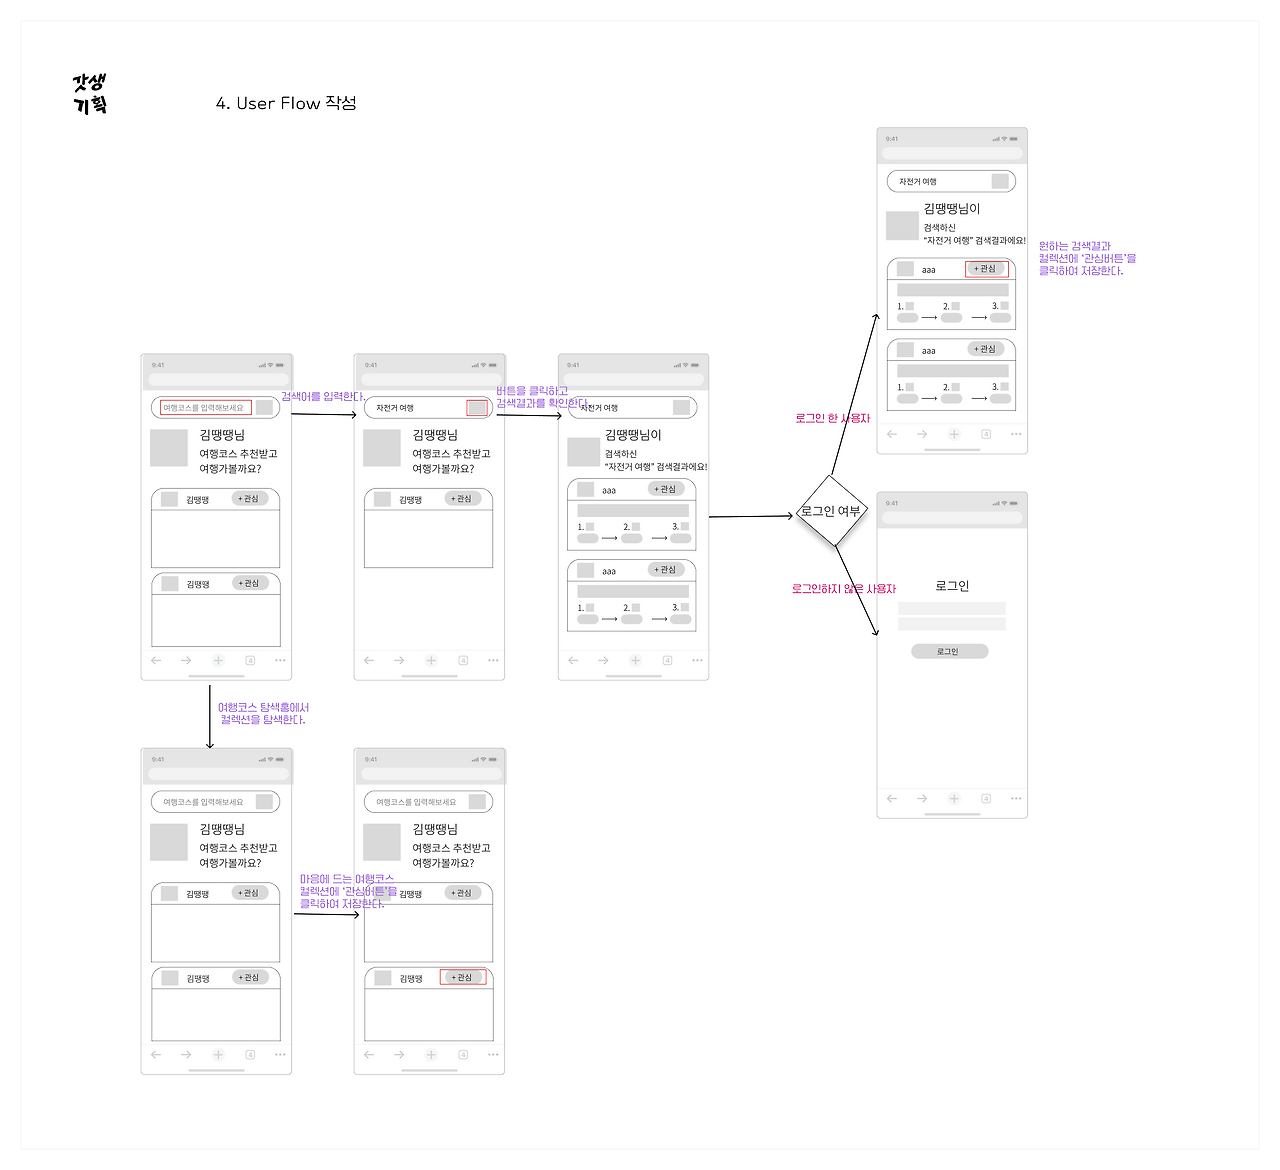
Task: Click the red-outlined + 관심 button on the aaa card
Action: coord(986,268)
